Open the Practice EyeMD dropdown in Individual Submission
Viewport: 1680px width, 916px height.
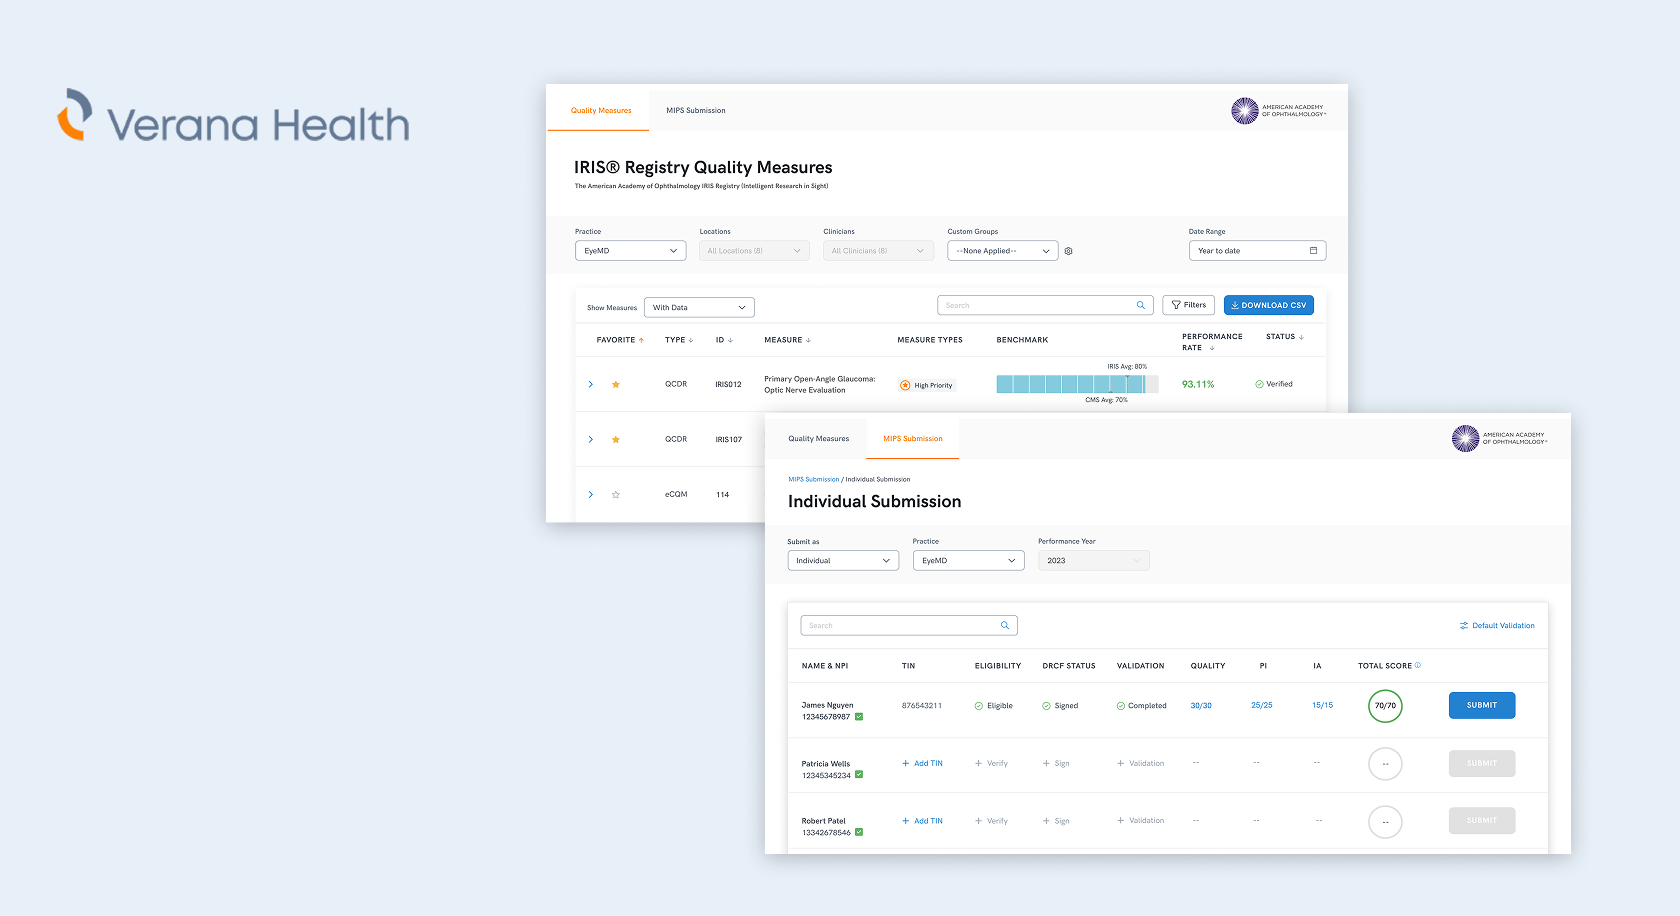click(969, 560)
